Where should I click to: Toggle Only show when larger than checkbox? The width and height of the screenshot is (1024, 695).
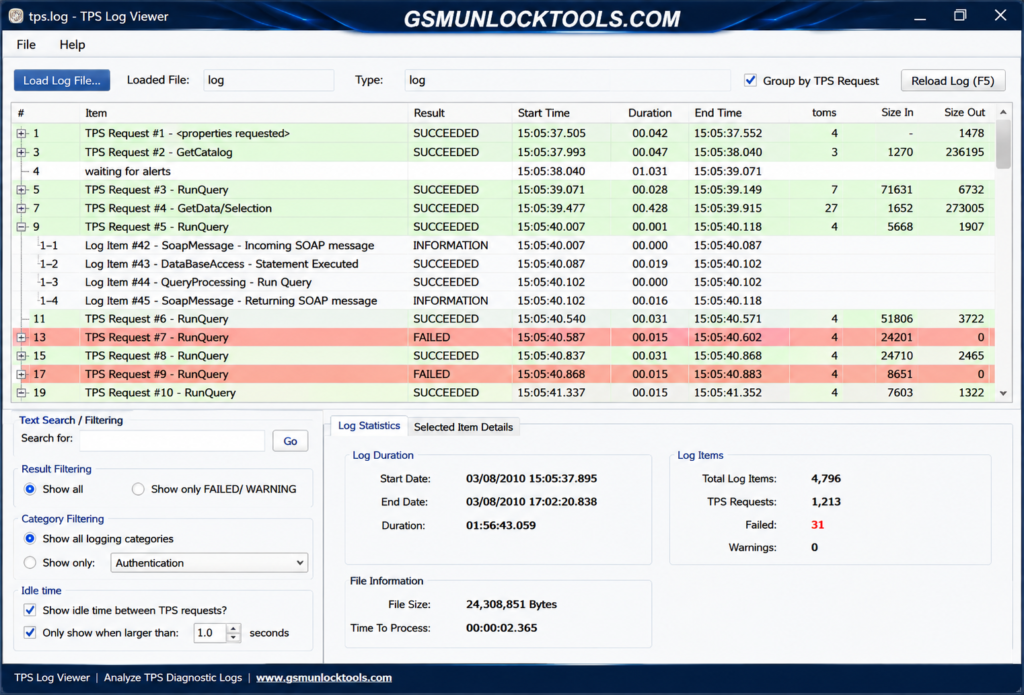[30, 632]
